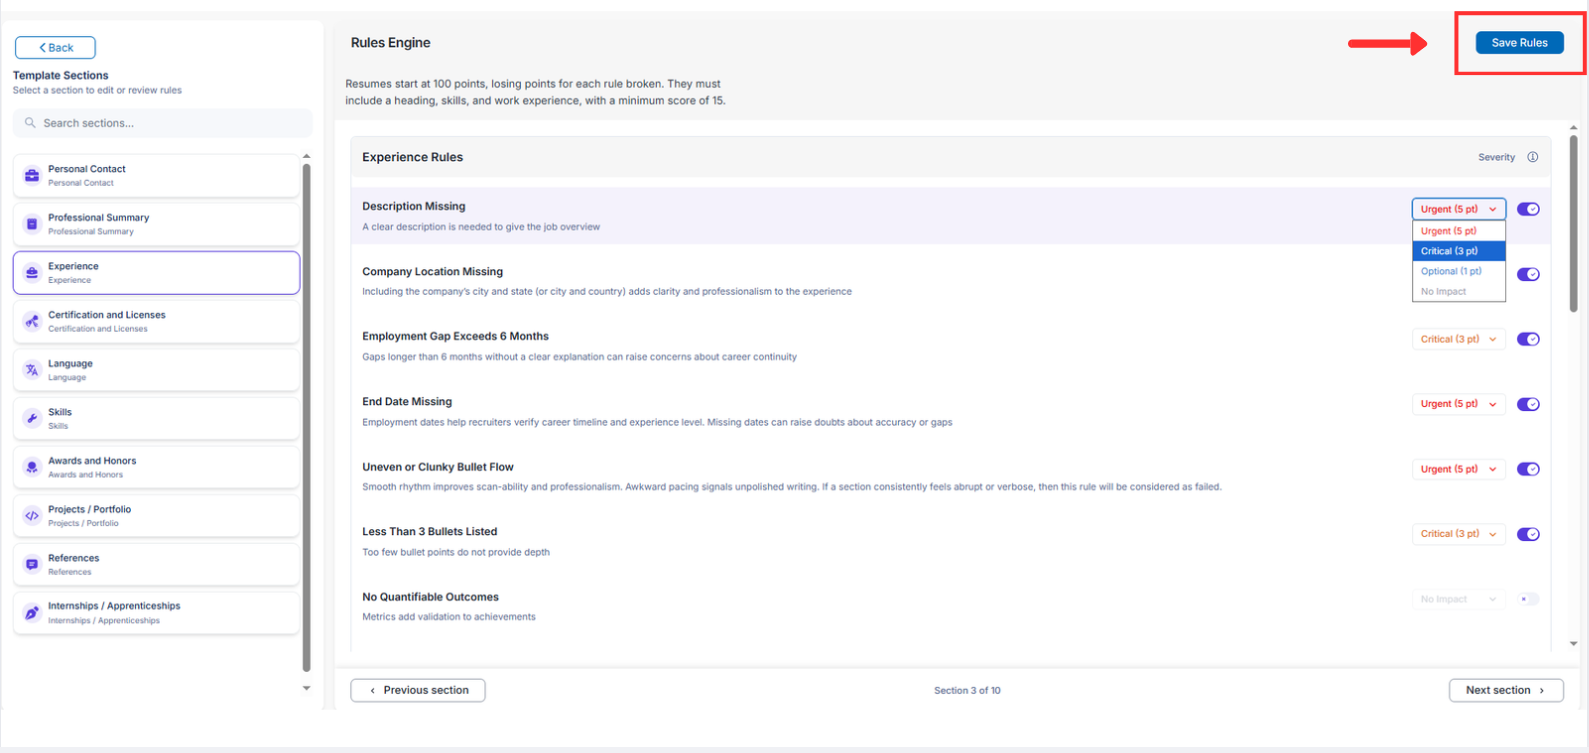The height and width of the screenshot is (753, 1589).
Task: Click the Save Rules button
Action: (1519, 42)
